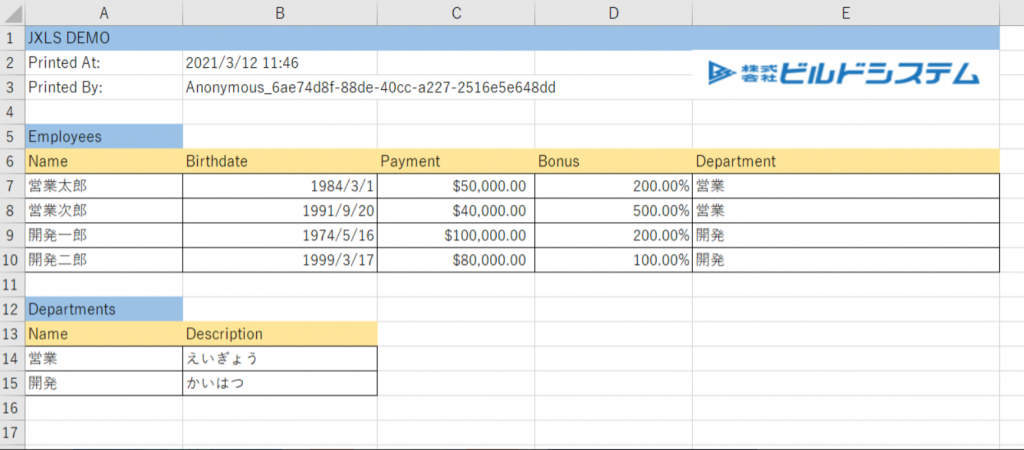Select row 1 header
The height and width of the screenshot is (450, 1024).
(12, 38)
